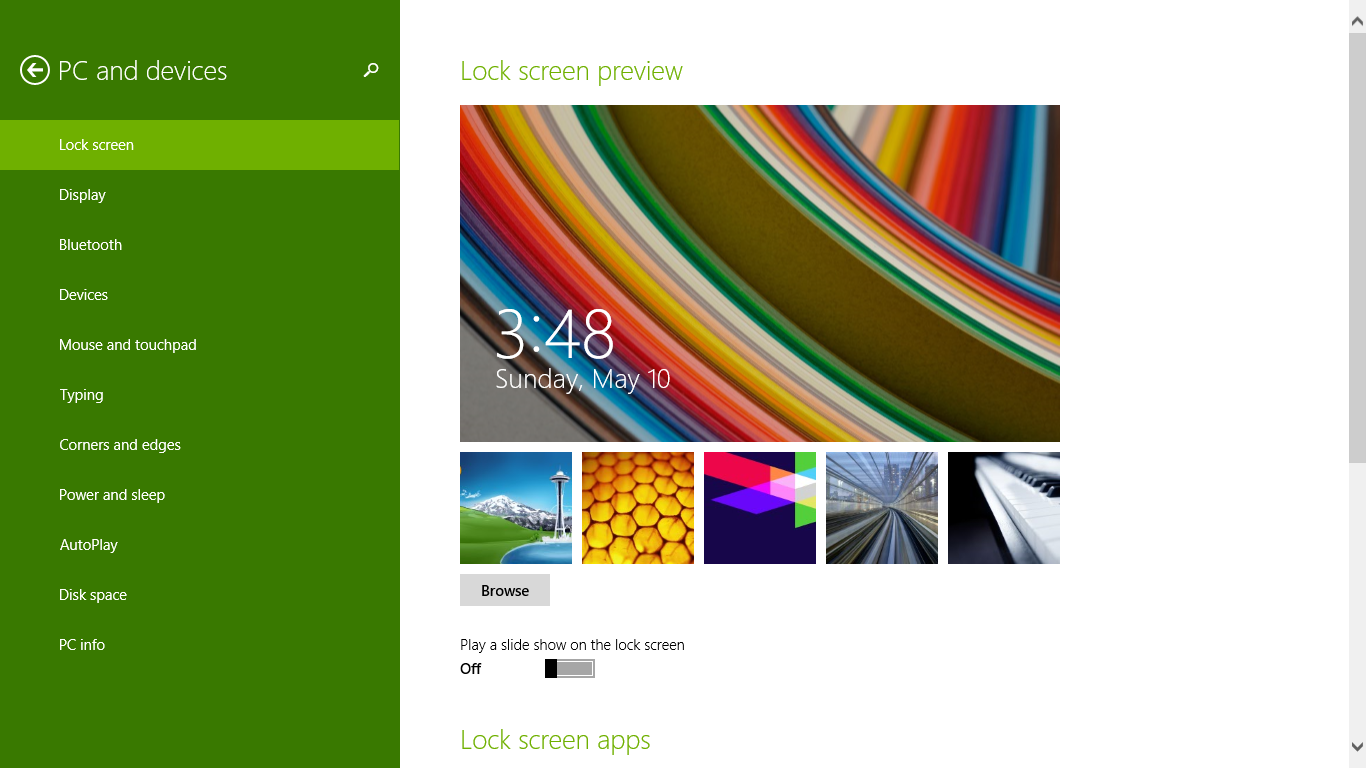
Task: Choose the yellow honeycomb lock screen image
Action: (x=637, y=507)
